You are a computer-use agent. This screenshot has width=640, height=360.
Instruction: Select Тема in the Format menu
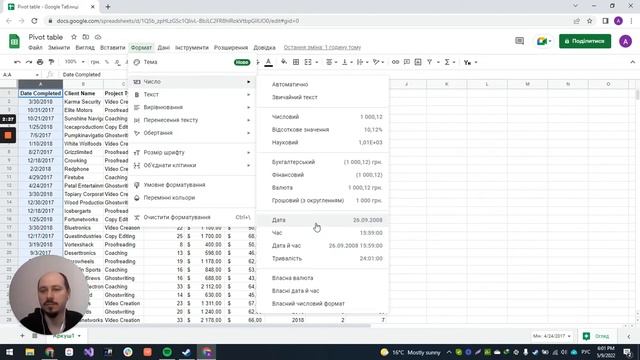192,62
